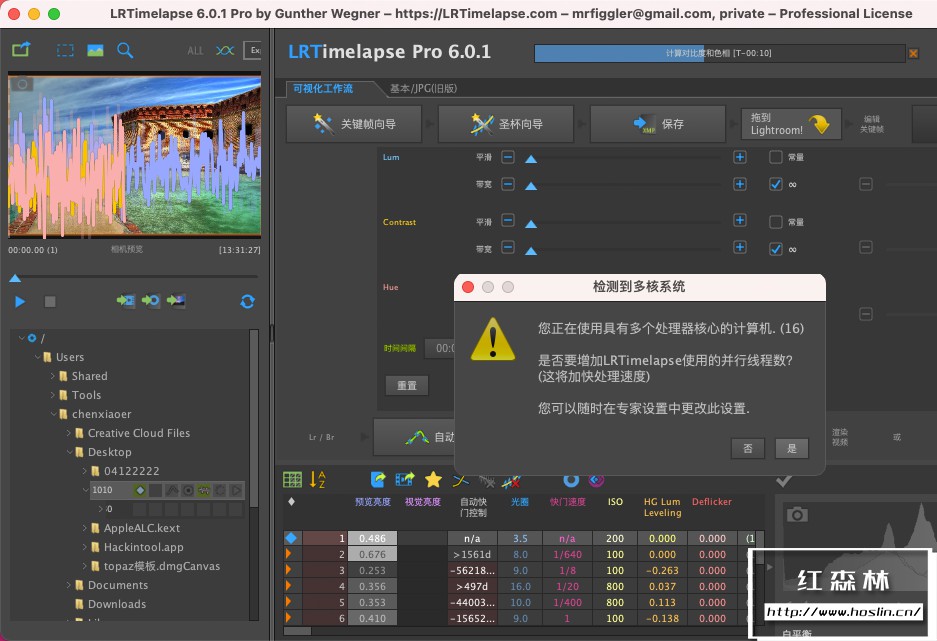Image resolution: width=937 pixels, height=641 pixels.
Task: Click the 拖到 Lightroom! button
Action: tap(791, 124)
